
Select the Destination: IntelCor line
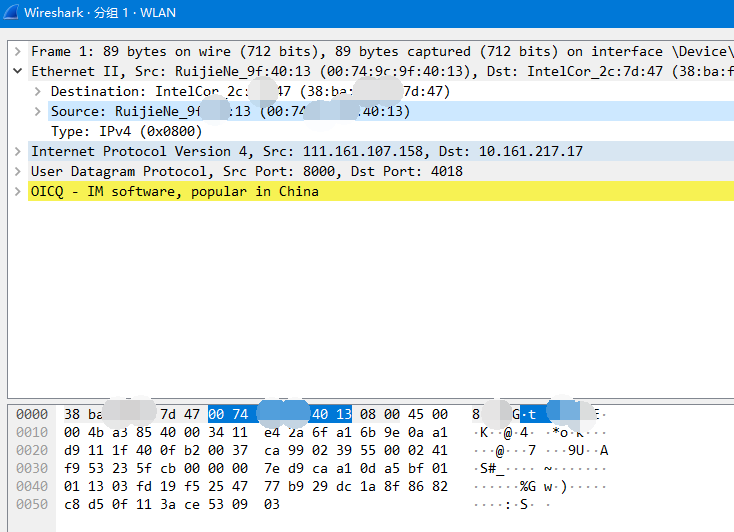pyautogui.click(x=391, y=91)
